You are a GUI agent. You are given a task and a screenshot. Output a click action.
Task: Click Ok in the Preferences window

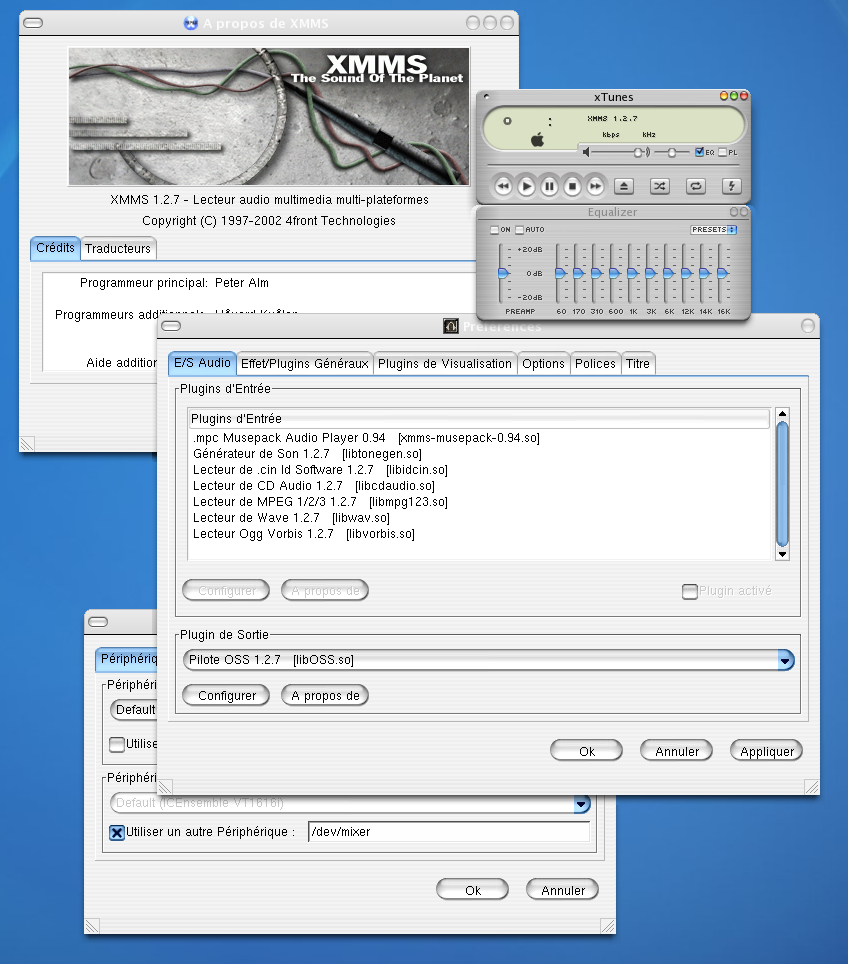pos(587,751)
